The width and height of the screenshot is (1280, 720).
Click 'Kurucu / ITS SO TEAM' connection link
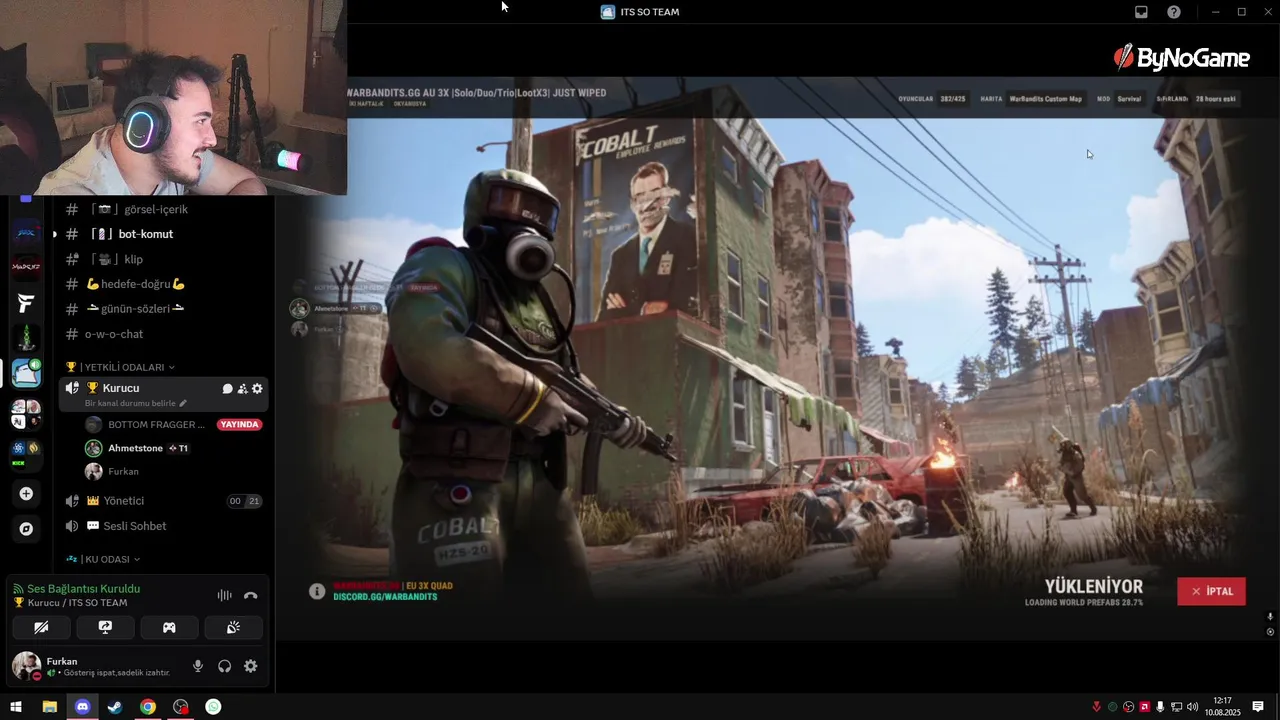click(77, 603)
